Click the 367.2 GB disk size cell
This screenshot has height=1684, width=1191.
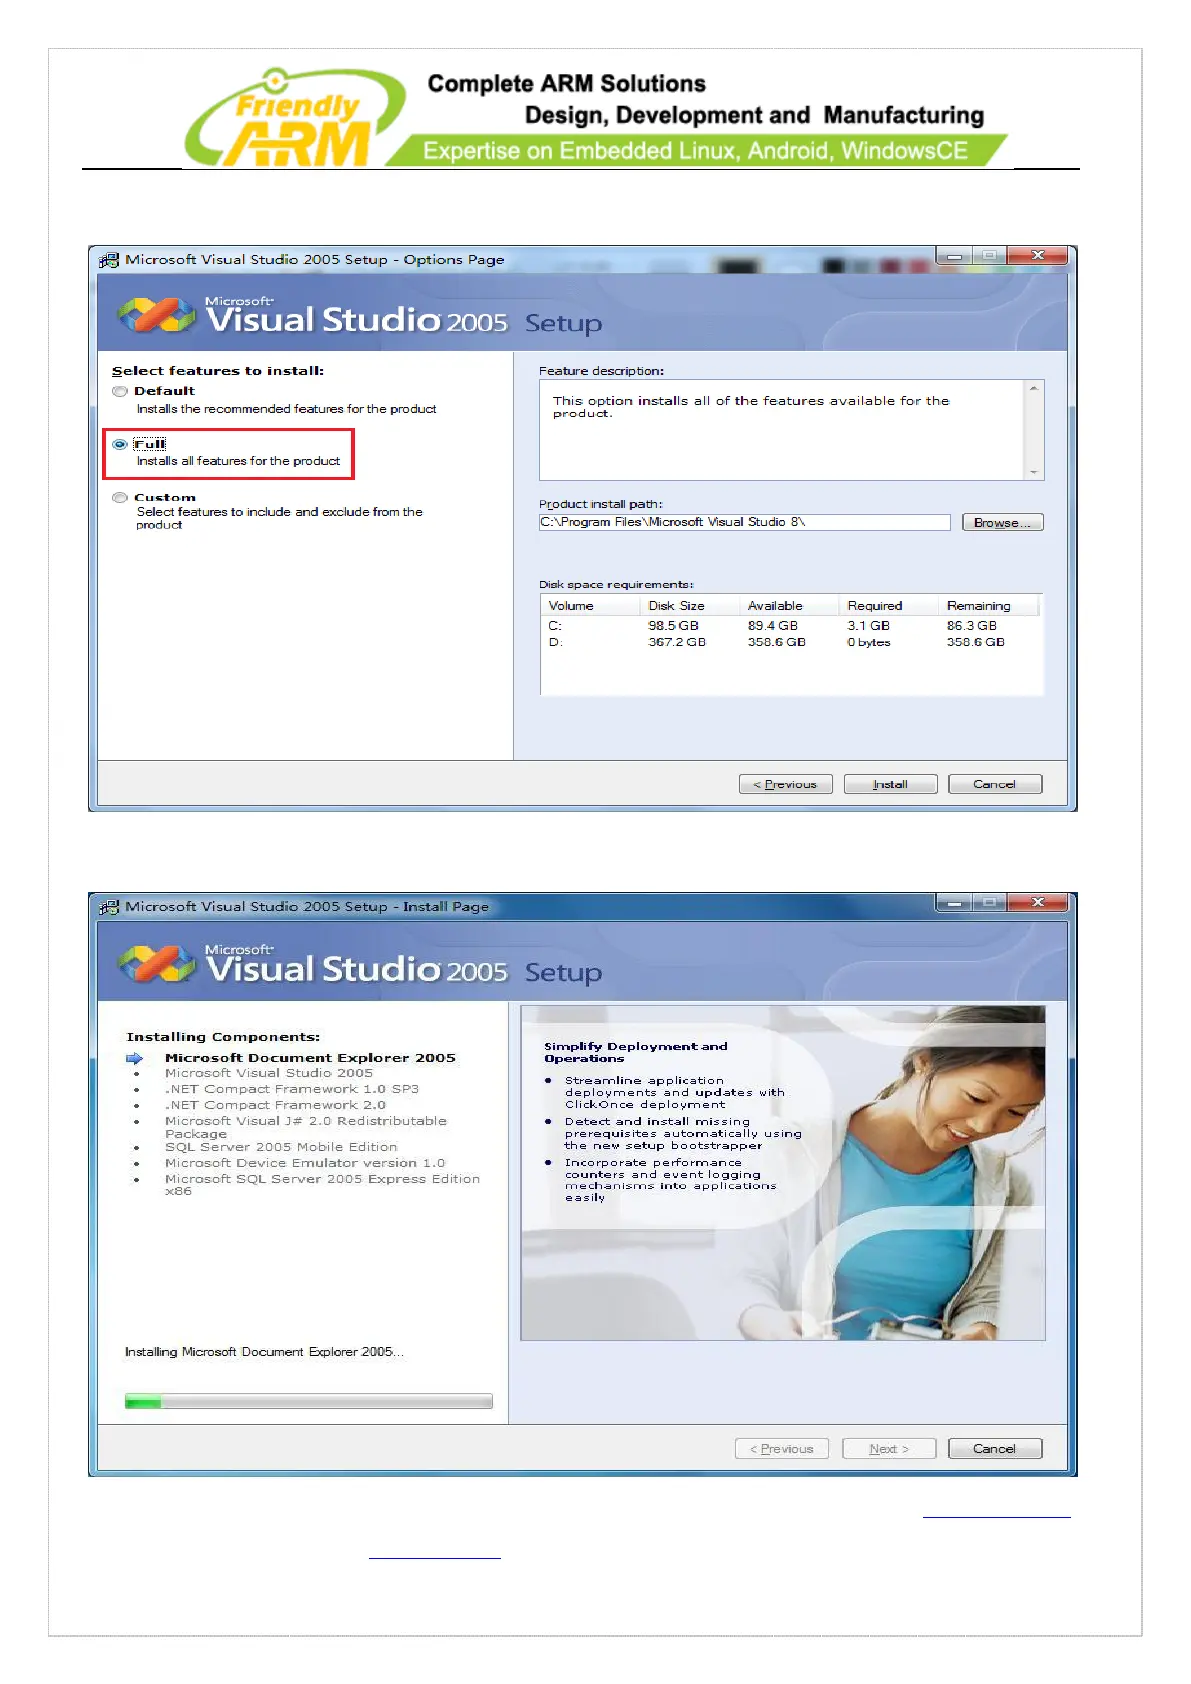point(677,642)
